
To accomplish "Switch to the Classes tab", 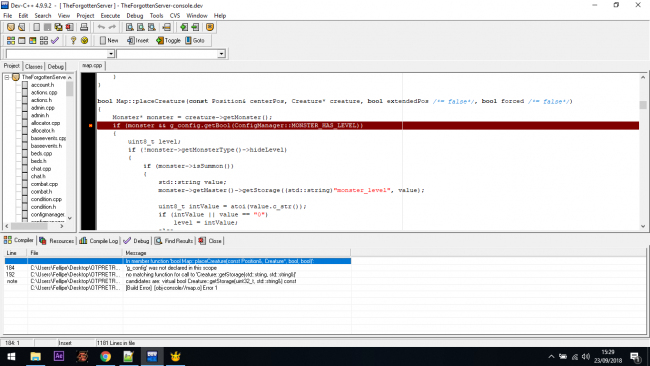I will point(34,66).
